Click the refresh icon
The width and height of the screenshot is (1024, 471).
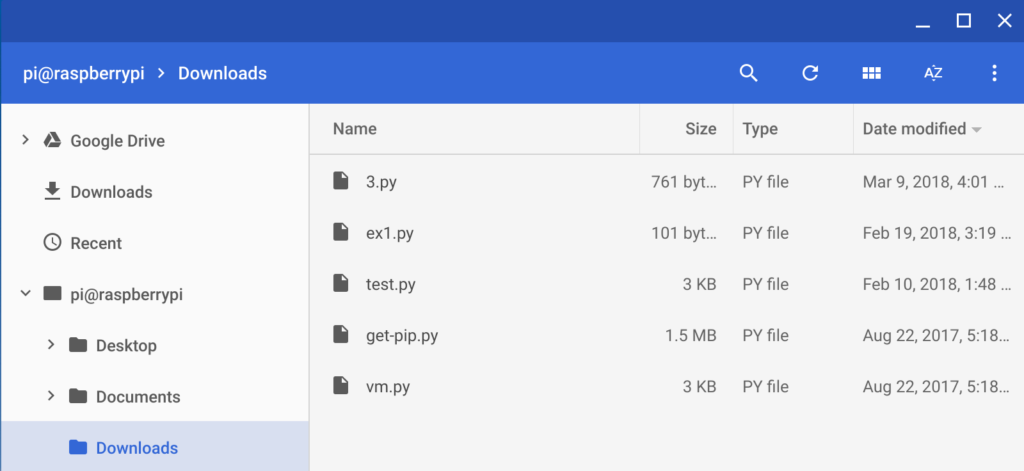[x=810, y=73]
